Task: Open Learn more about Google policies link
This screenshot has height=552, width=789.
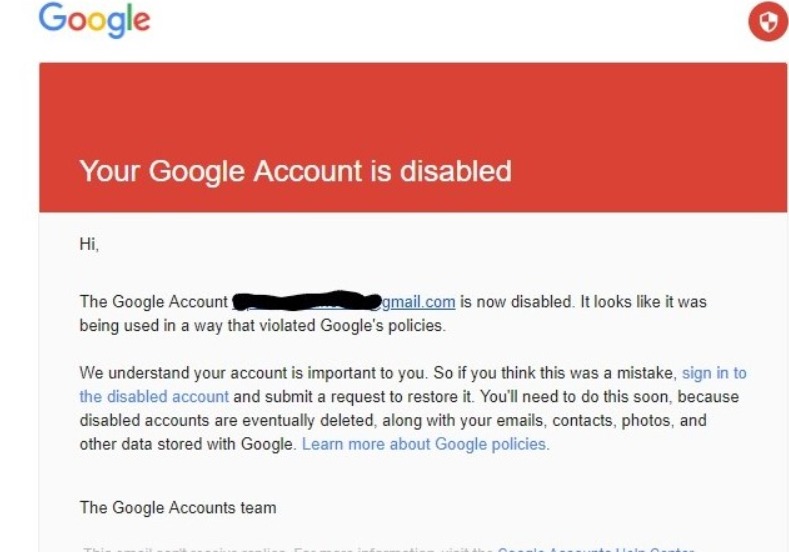Action: pos(425,444)
